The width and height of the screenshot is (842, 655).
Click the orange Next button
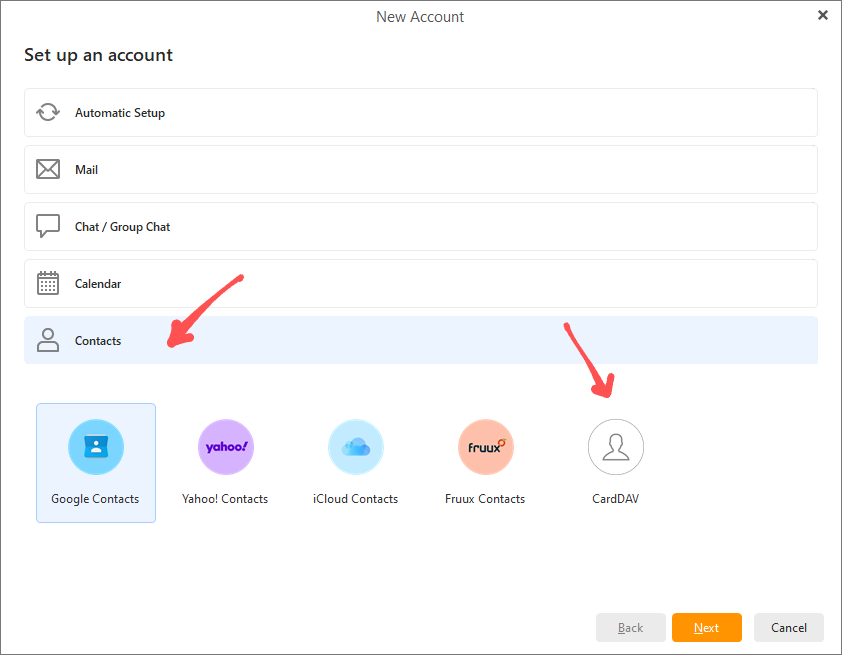[x=707, y=627]
